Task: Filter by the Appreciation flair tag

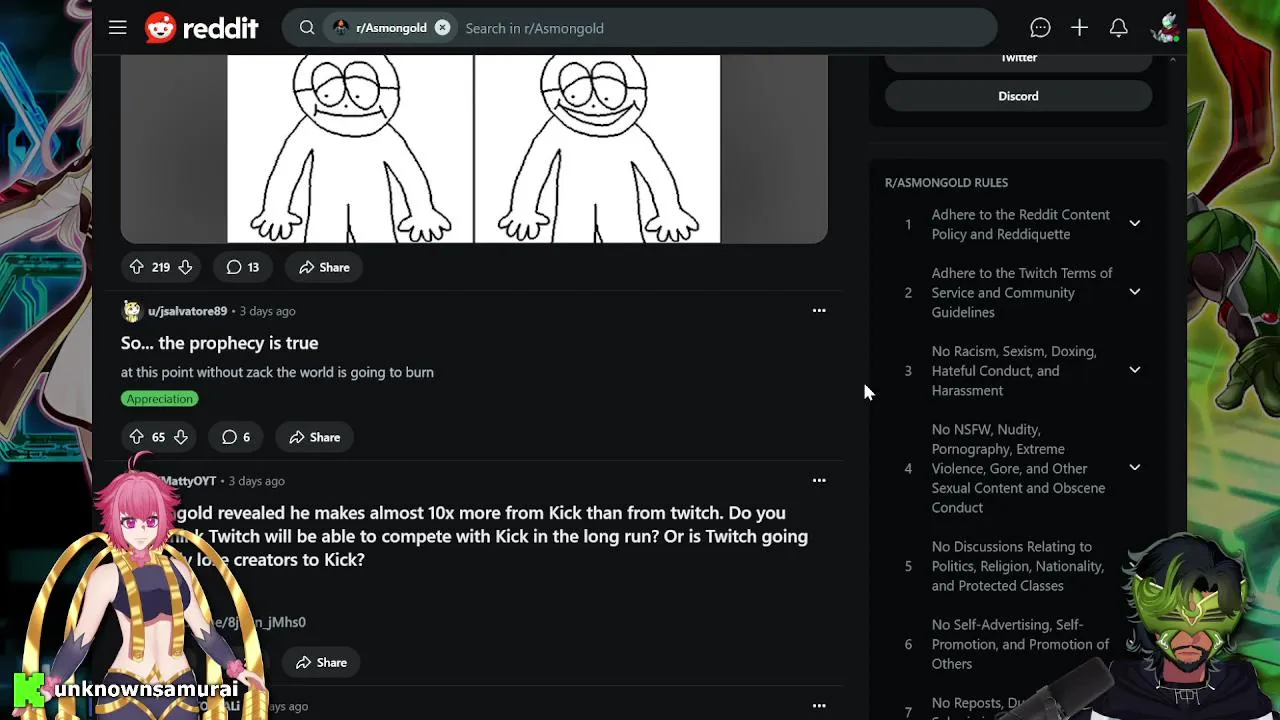Action: point(160,399)
